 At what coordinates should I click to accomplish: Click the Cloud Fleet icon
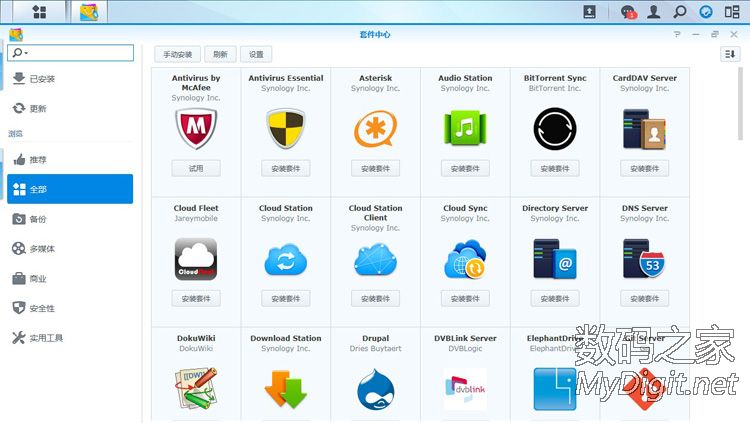point(196,259)
